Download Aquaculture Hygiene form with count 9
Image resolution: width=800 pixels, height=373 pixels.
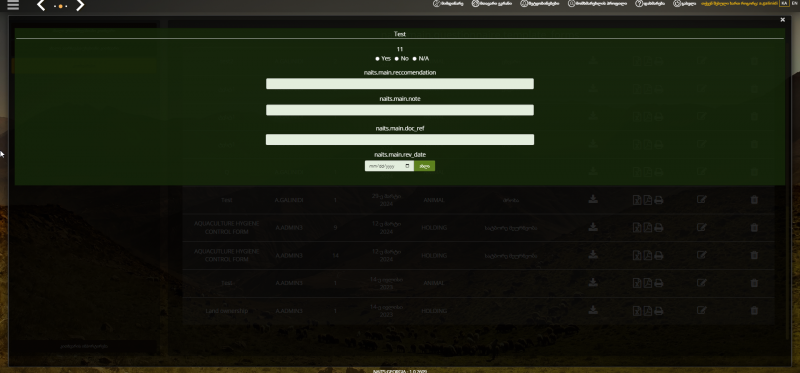[593, 227]
